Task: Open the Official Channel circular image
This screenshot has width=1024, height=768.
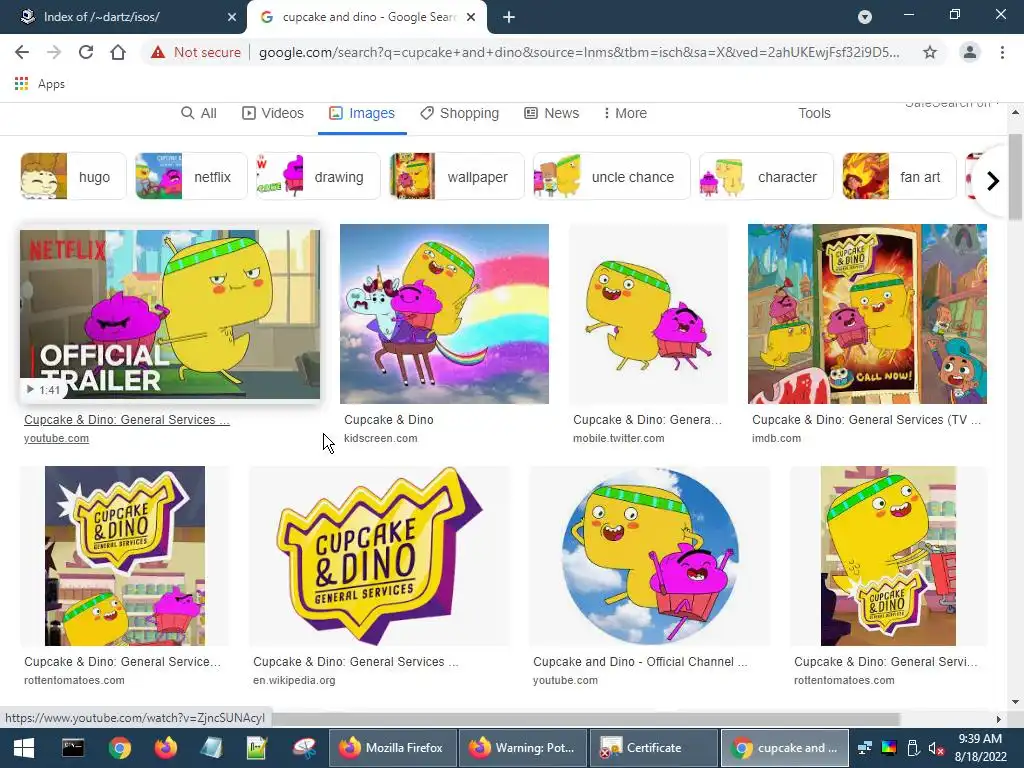Action: [x=650, y=556]
